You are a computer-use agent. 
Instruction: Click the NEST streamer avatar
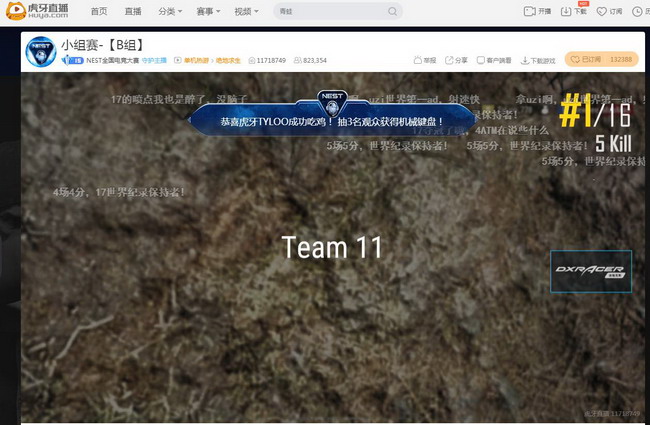point(40,52)
